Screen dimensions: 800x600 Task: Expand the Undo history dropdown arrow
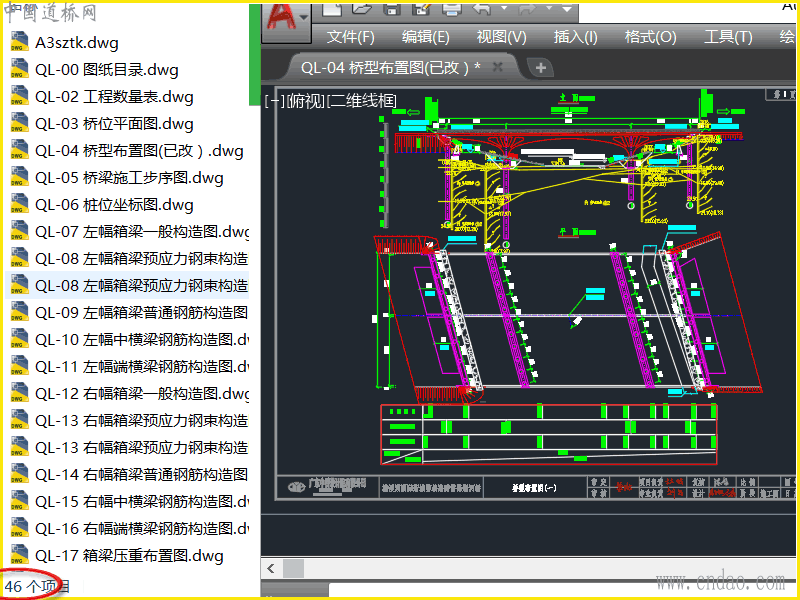pos(504,9)
